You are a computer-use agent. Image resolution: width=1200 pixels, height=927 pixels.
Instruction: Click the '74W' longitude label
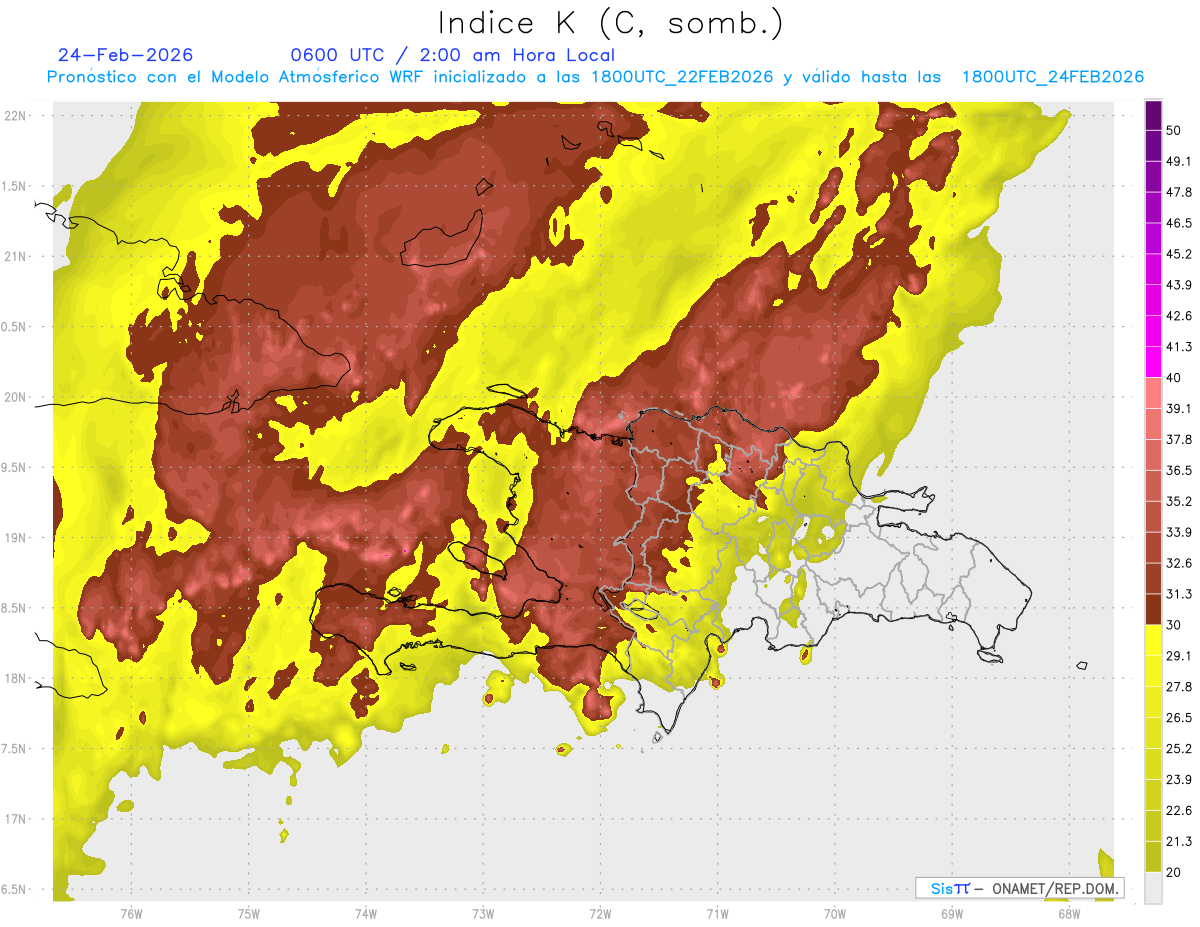coord(366,913)
